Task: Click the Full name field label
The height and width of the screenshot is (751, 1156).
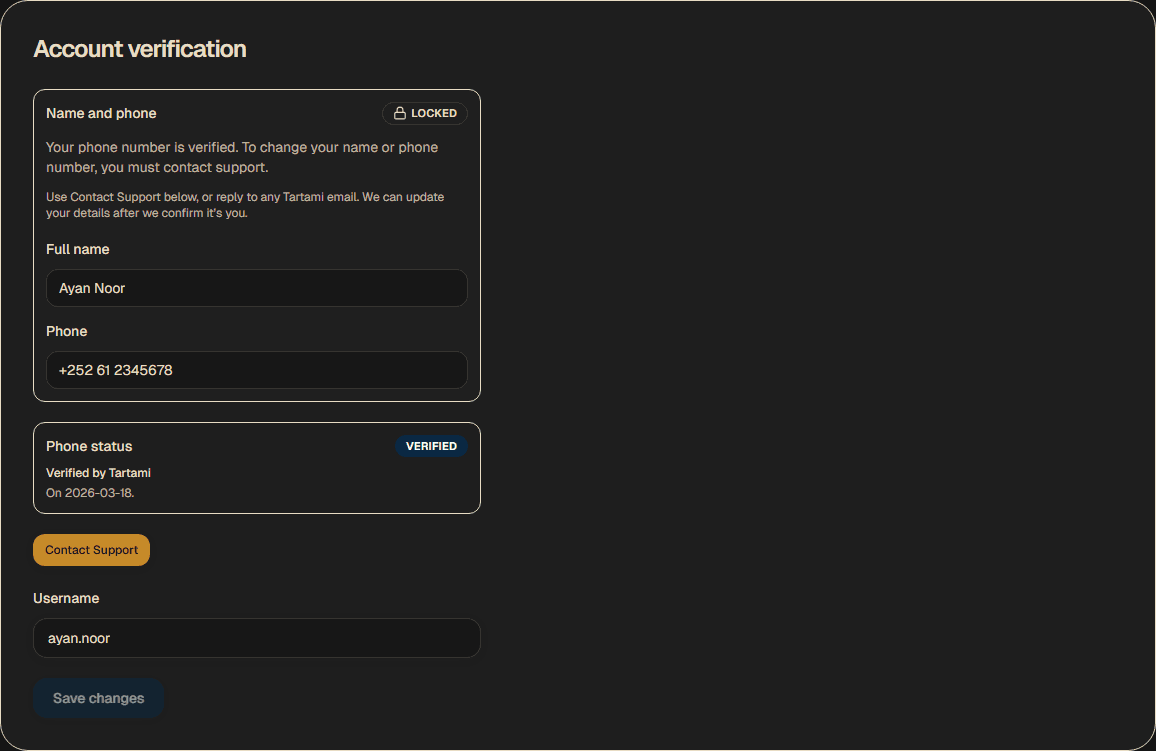Action: coord(77,249)
